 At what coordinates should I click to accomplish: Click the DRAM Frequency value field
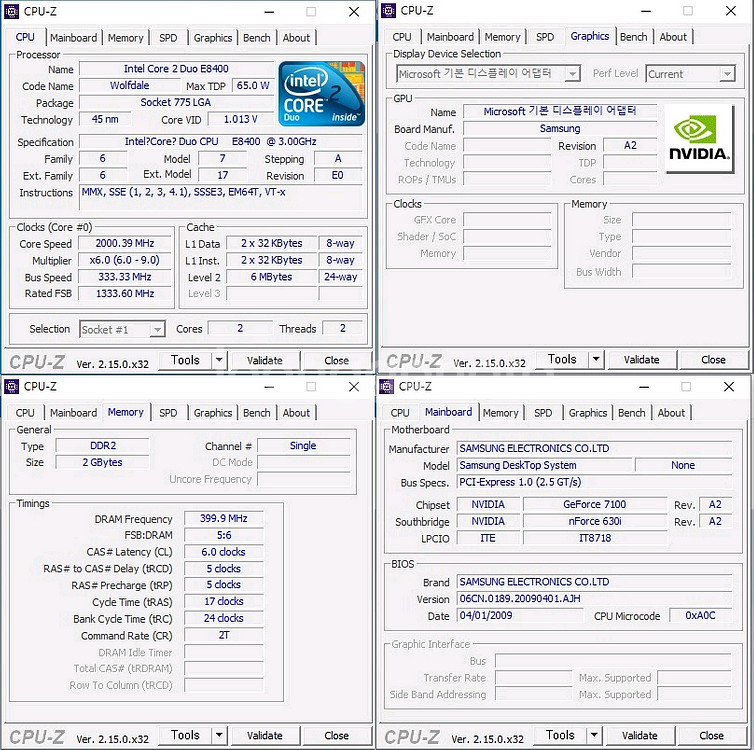pyautogui.click(x=223, y=519)
